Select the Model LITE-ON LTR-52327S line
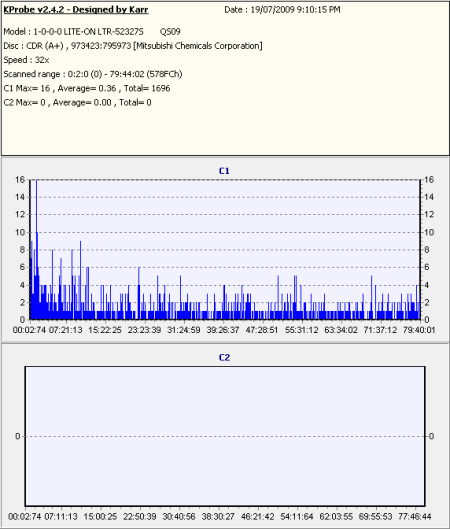Viewport: 450px width, 529px height. pos(92,32)
